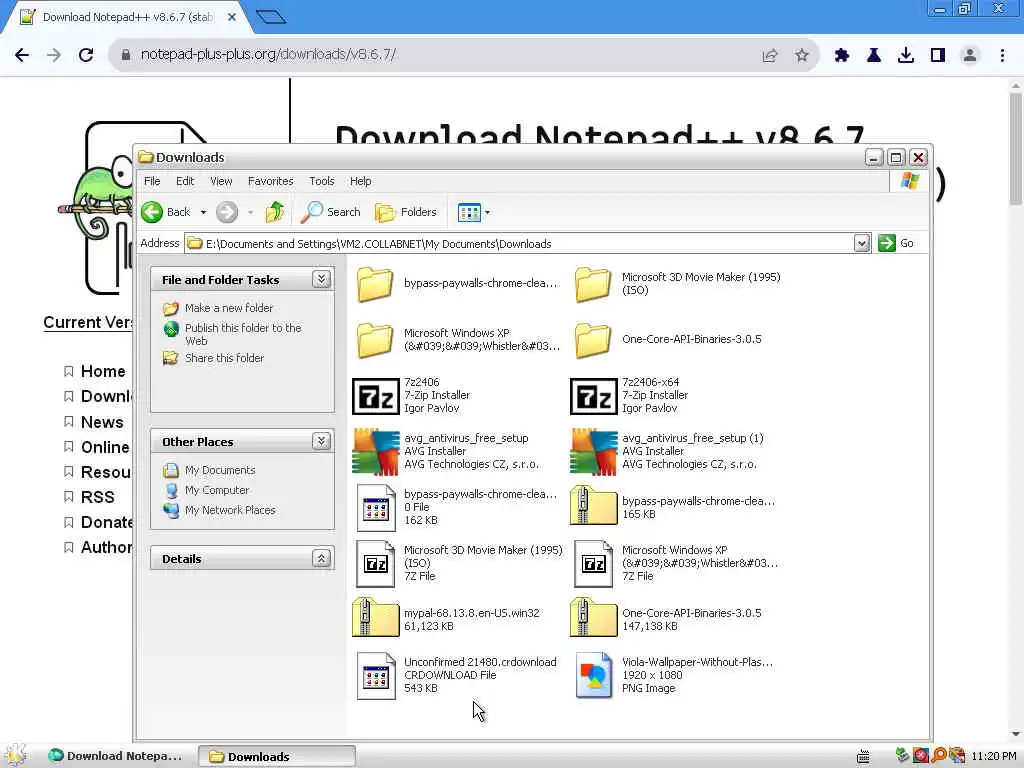Click Chrome page vertical scrollbar
This screenshot has width=1024, height=768.
(x=1016, y=149)
